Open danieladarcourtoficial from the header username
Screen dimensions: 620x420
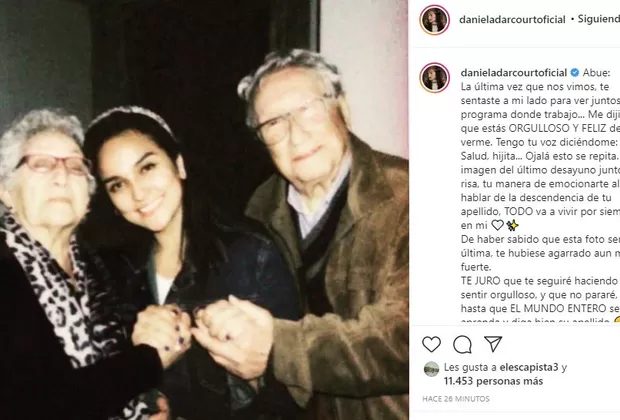tap(512, 19)
